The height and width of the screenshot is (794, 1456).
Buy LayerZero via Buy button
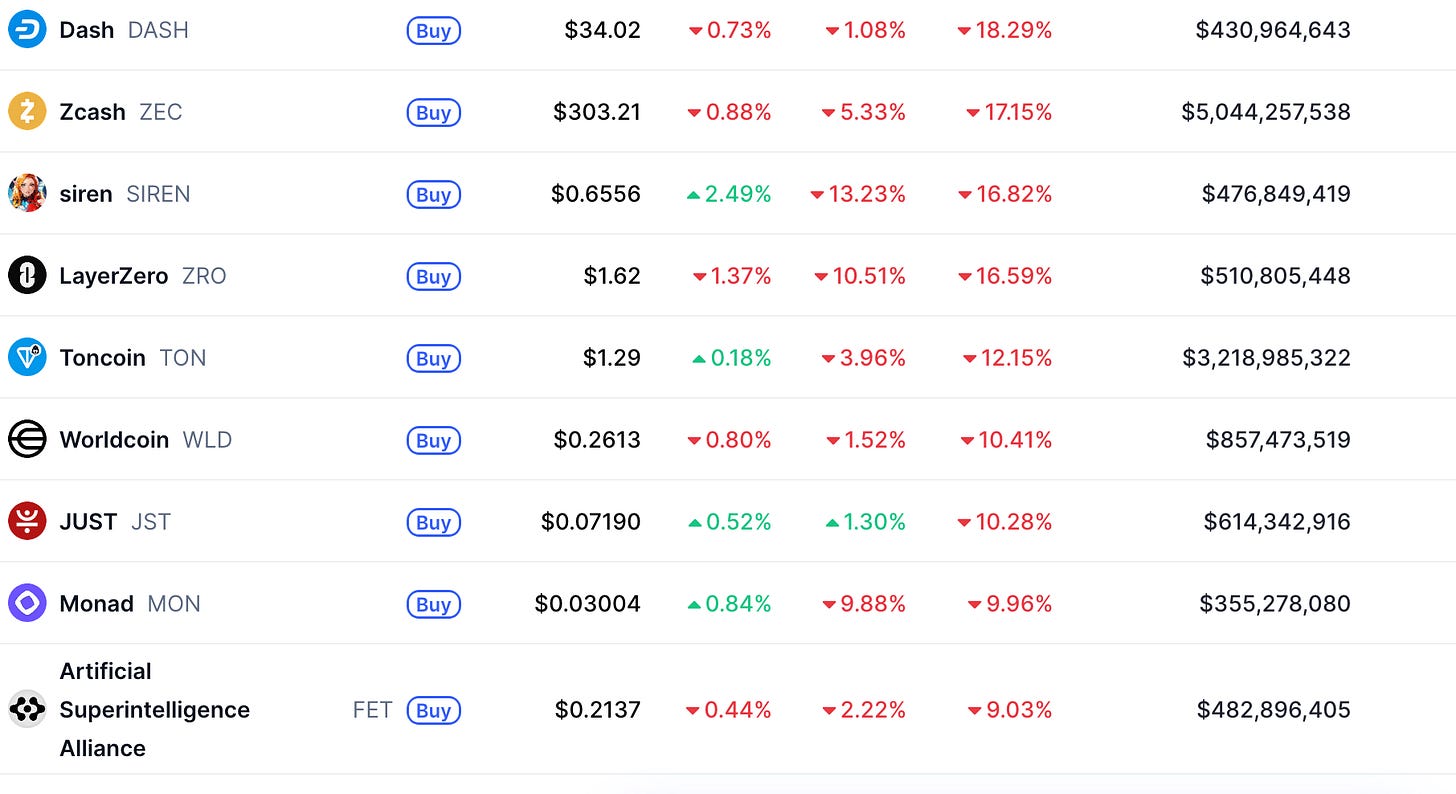[x=434, y=277]
